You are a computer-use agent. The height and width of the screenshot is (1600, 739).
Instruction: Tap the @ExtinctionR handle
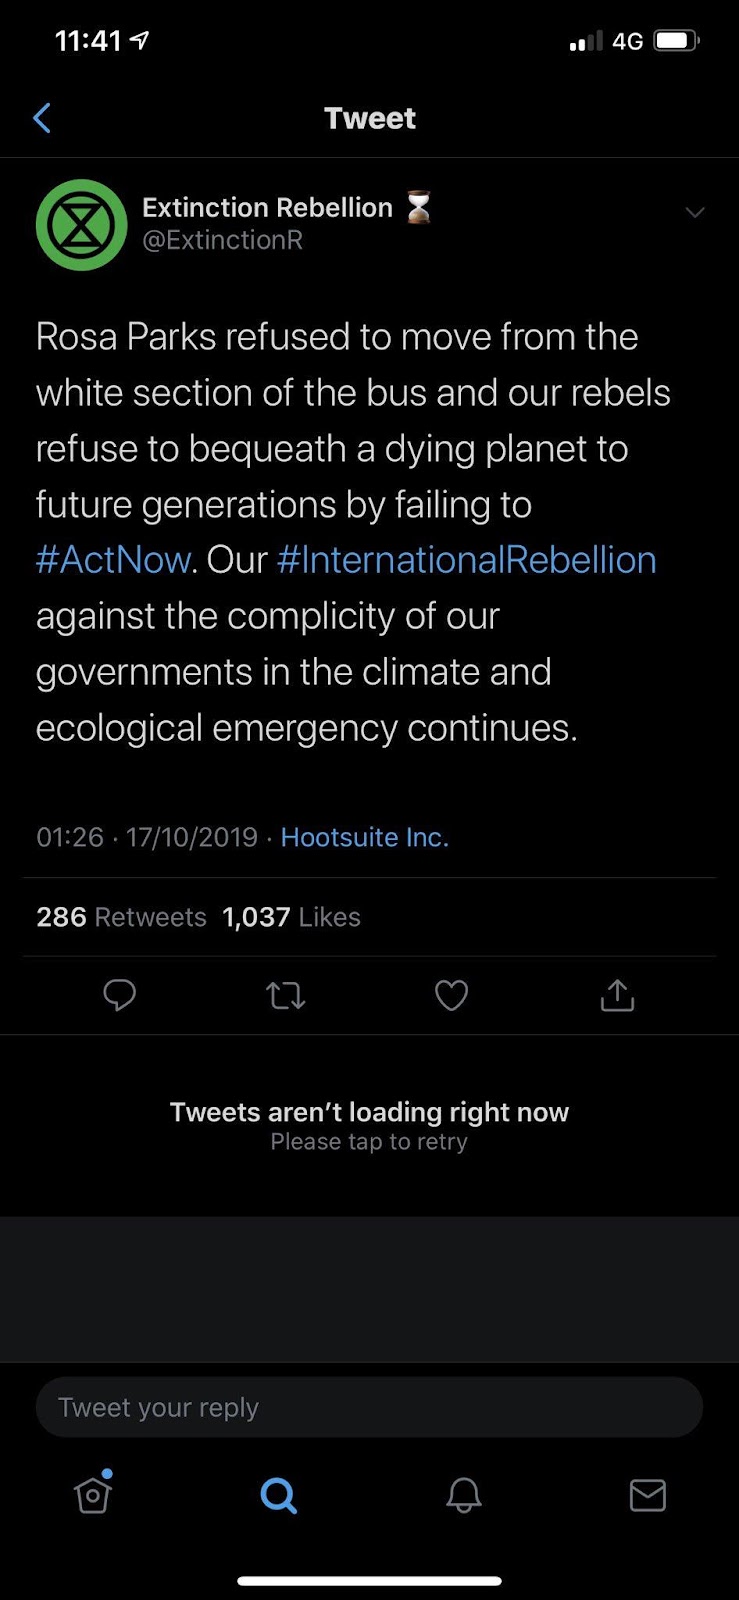point(222,240)
